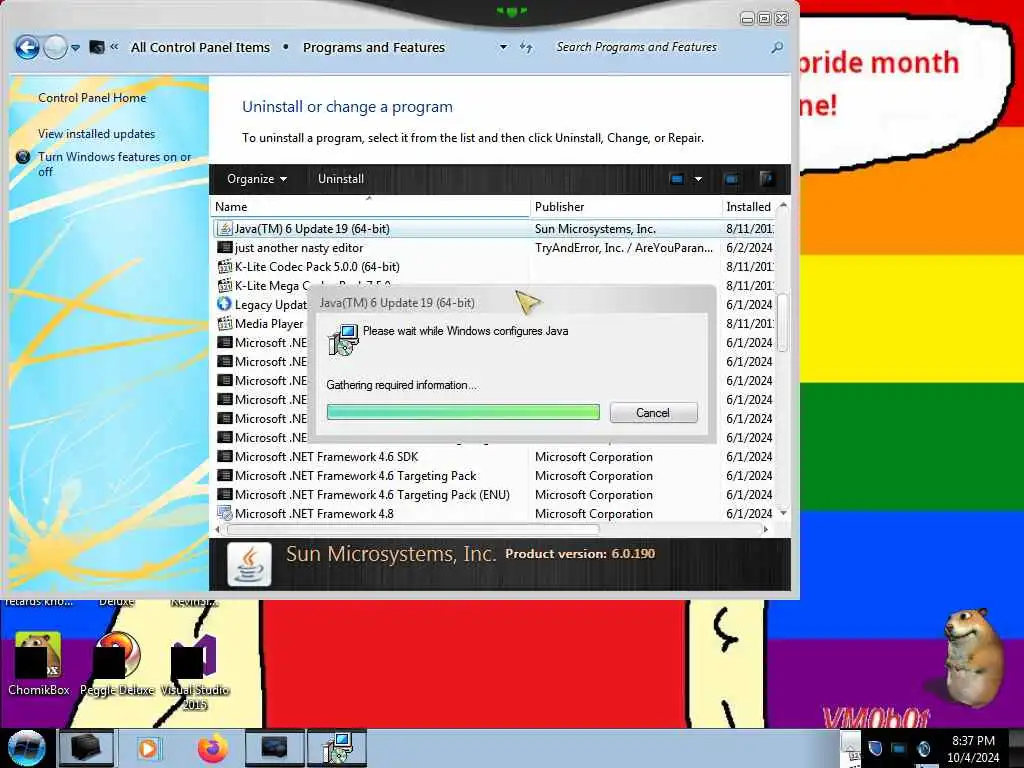Expand the address bar history dropdown
The image size is (1024, 768).
coord(503,47)
